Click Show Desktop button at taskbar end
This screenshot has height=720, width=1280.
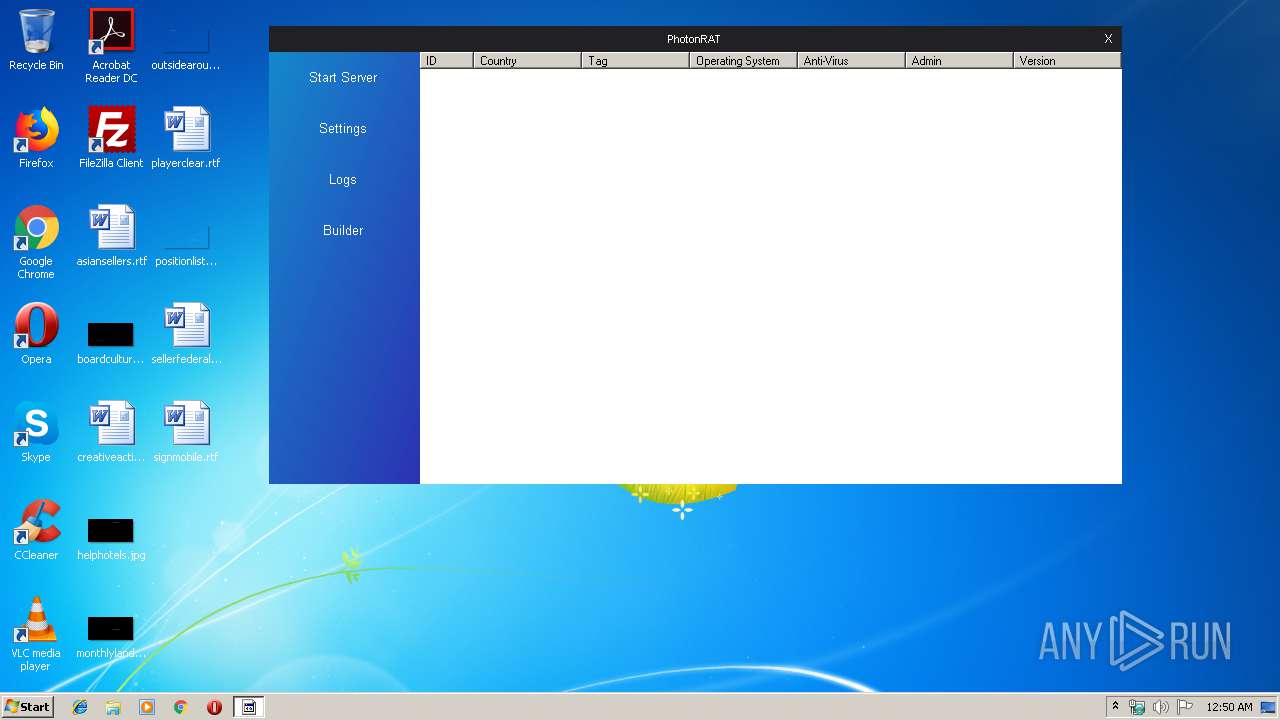(1269, 707)
